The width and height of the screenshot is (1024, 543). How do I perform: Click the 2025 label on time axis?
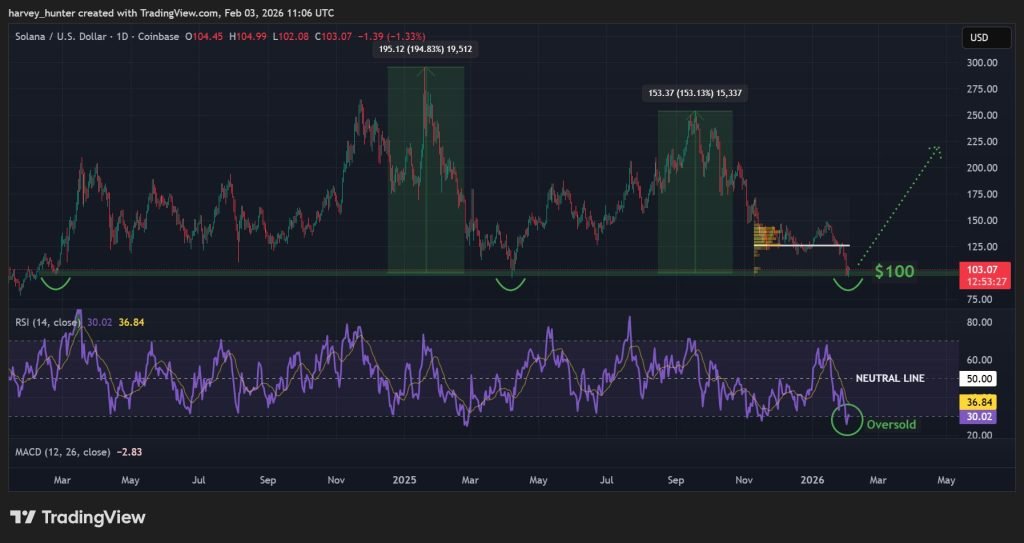(x=406, y=480)
